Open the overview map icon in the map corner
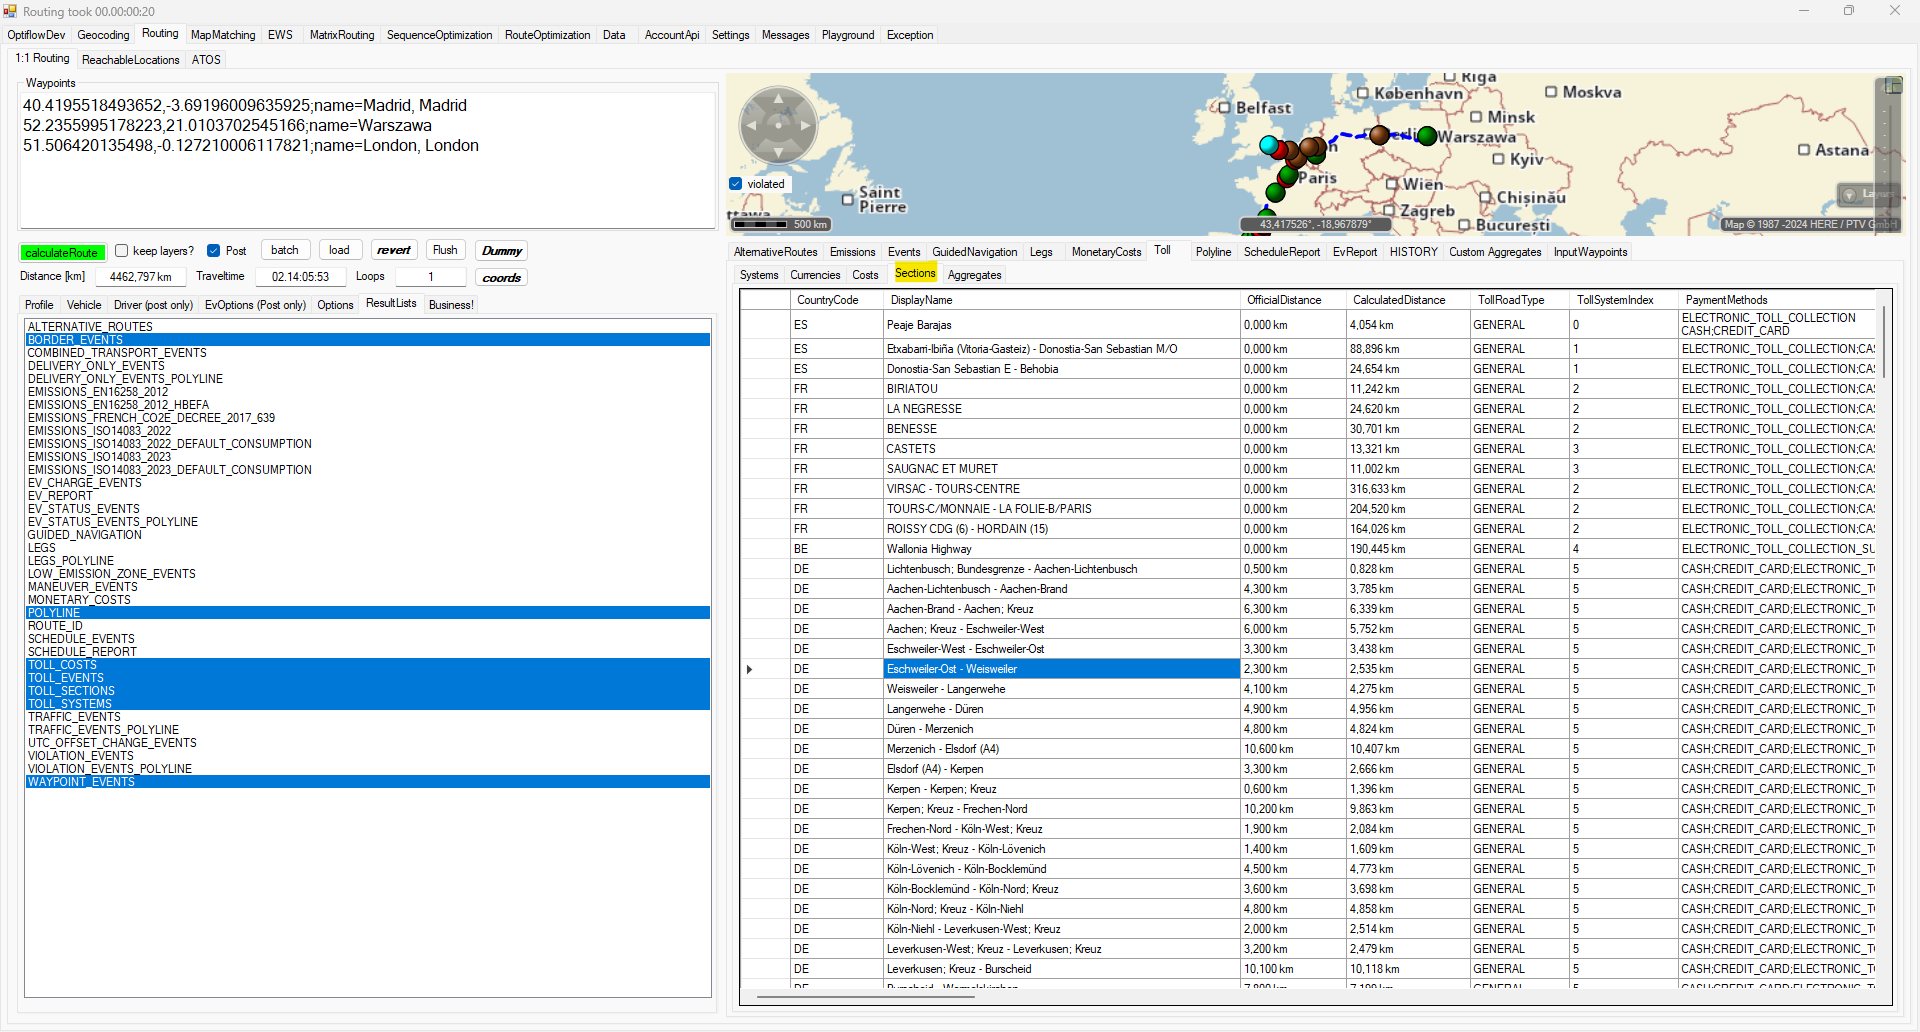This screenshot has width=1920, height=1032. click(x=1892, y=85)
